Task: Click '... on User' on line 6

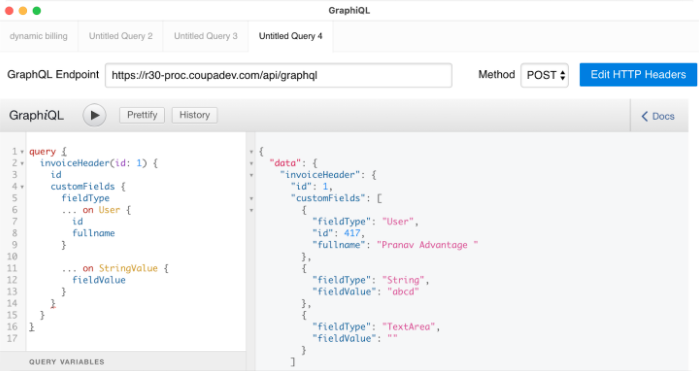Action: [x=91, y=210]
